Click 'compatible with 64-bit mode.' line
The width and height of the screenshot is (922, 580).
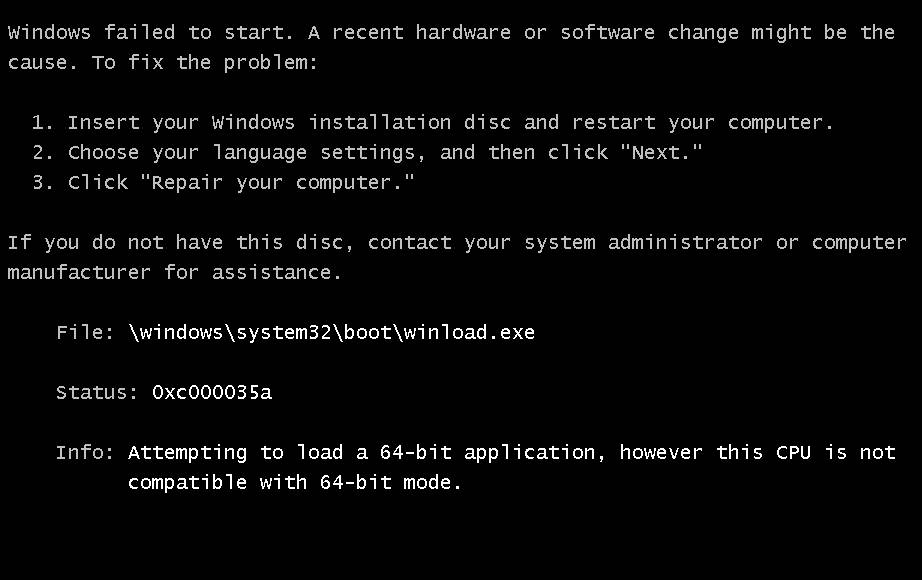295,483
